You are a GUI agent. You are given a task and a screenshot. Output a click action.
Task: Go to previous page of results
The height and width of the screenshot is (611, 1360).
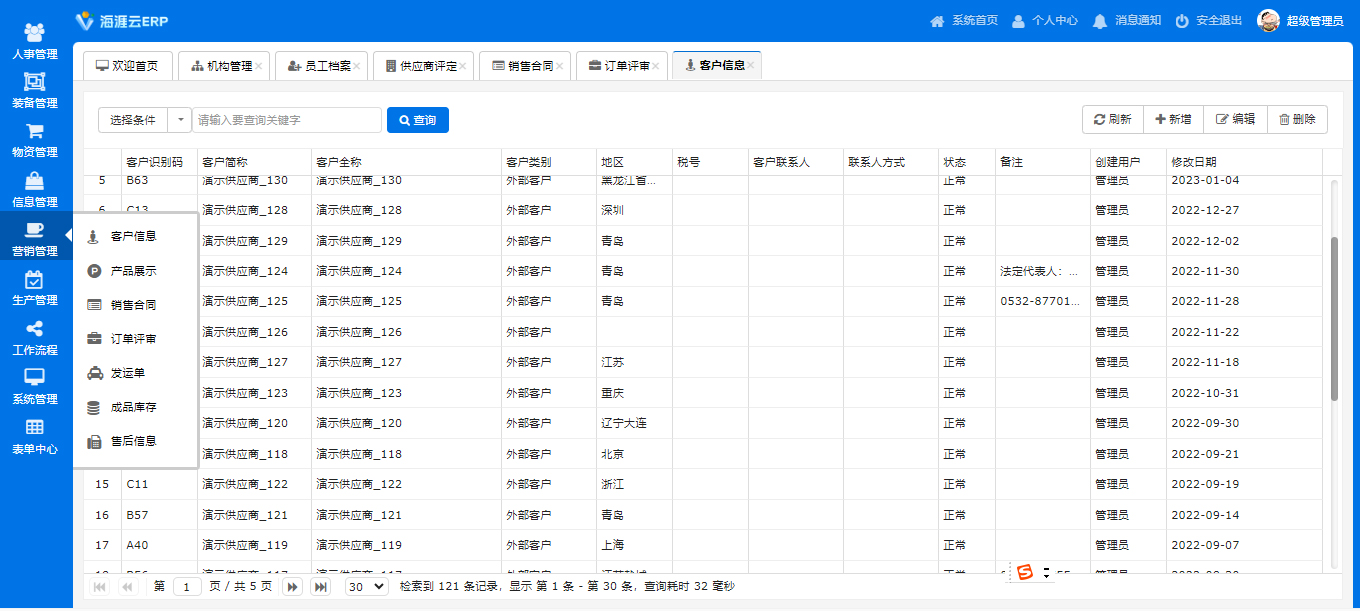click(x=128, y=587)
